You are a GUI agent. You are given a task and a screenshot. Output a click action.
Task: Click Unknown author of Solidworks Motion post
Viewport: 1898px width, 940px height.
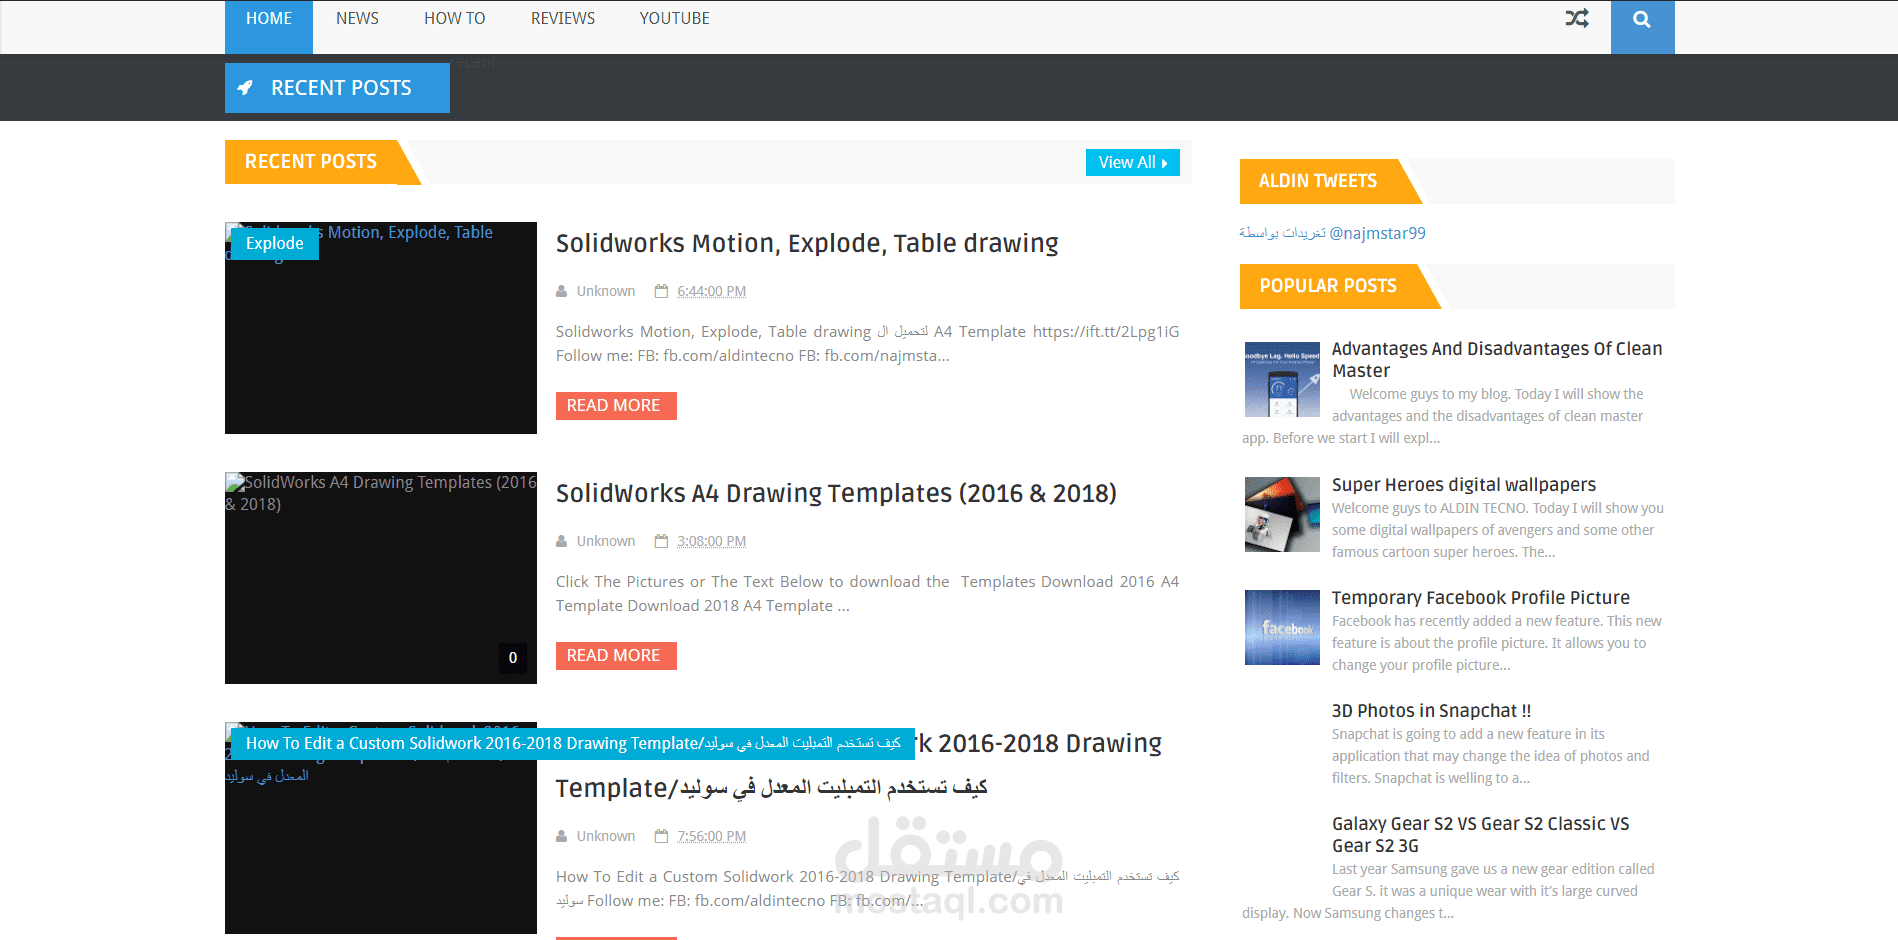(606, 291)
